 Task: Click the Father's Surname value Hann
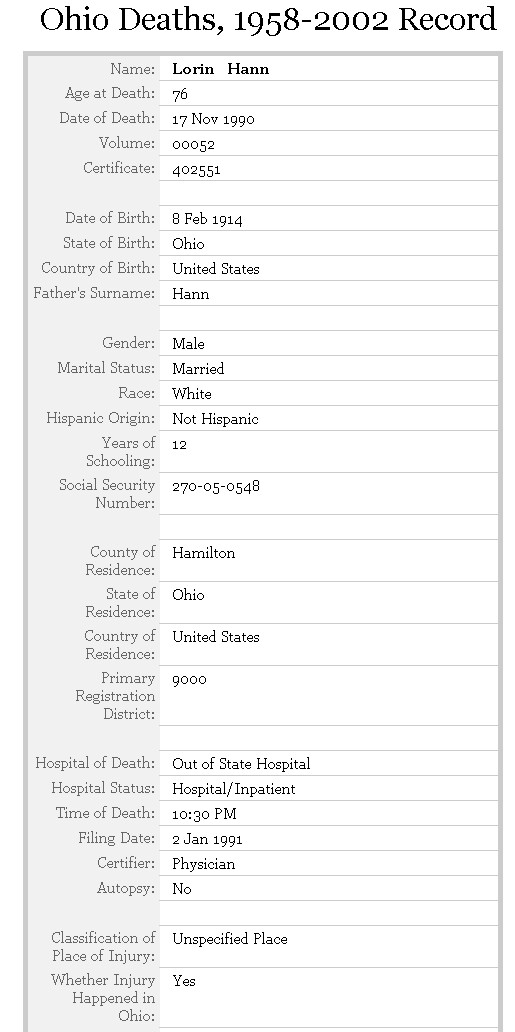190,294
